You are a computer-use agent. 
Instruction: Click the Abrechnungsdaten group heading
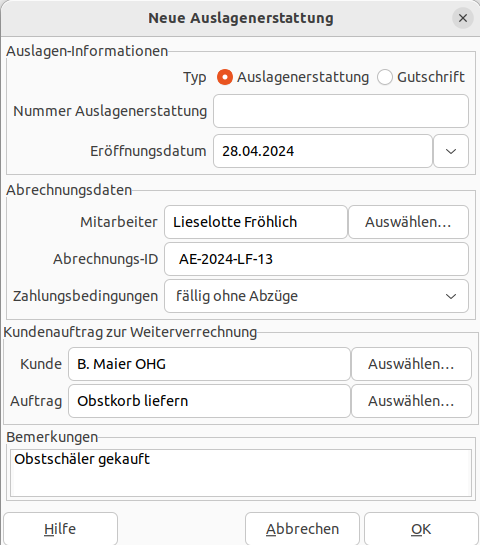69,190
